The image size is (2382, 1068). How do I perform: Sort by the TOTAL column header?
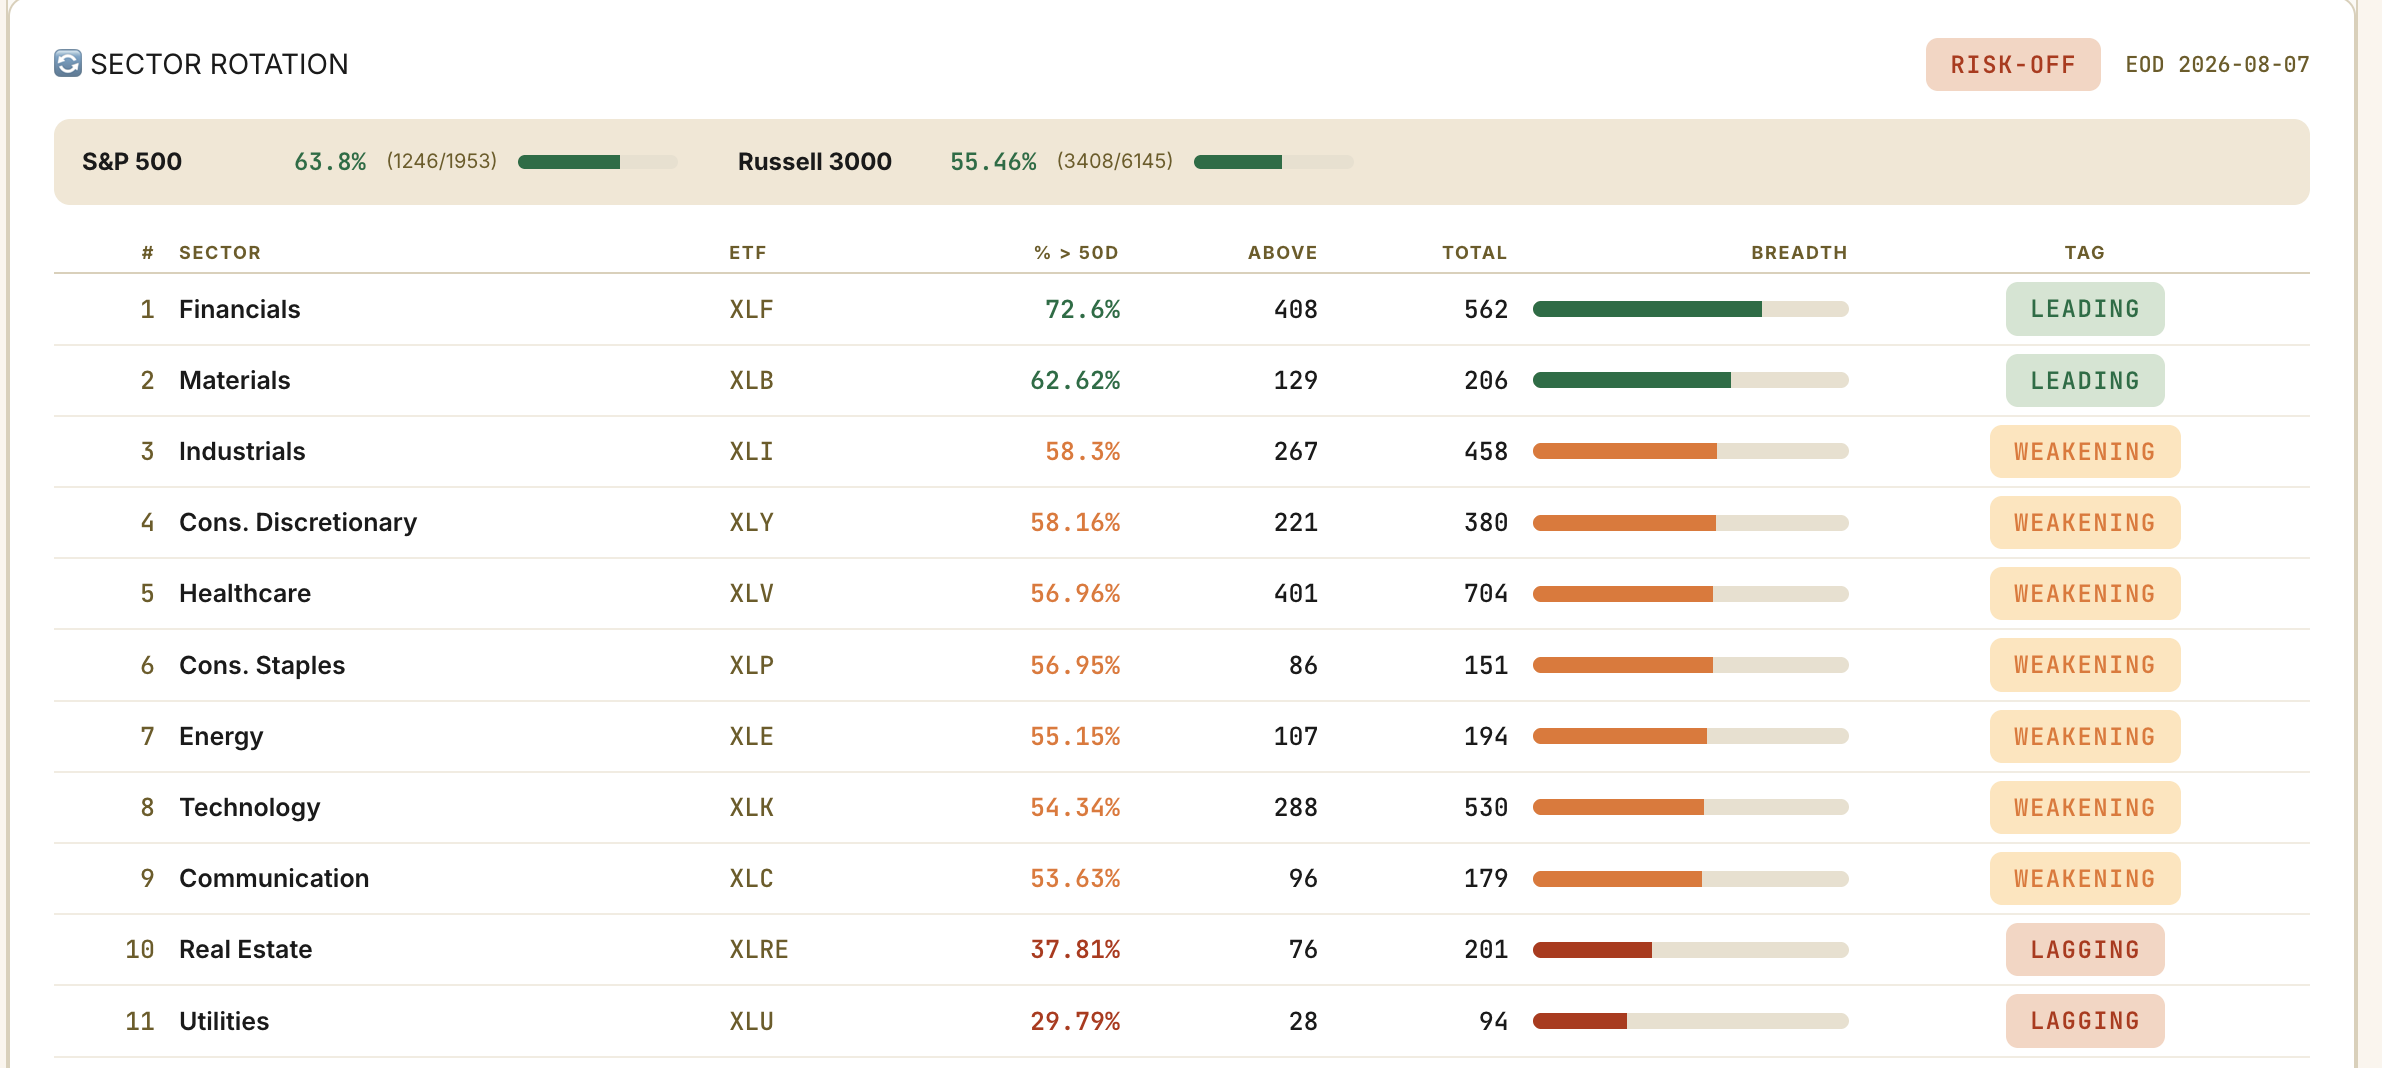(x=1475, y=253)
